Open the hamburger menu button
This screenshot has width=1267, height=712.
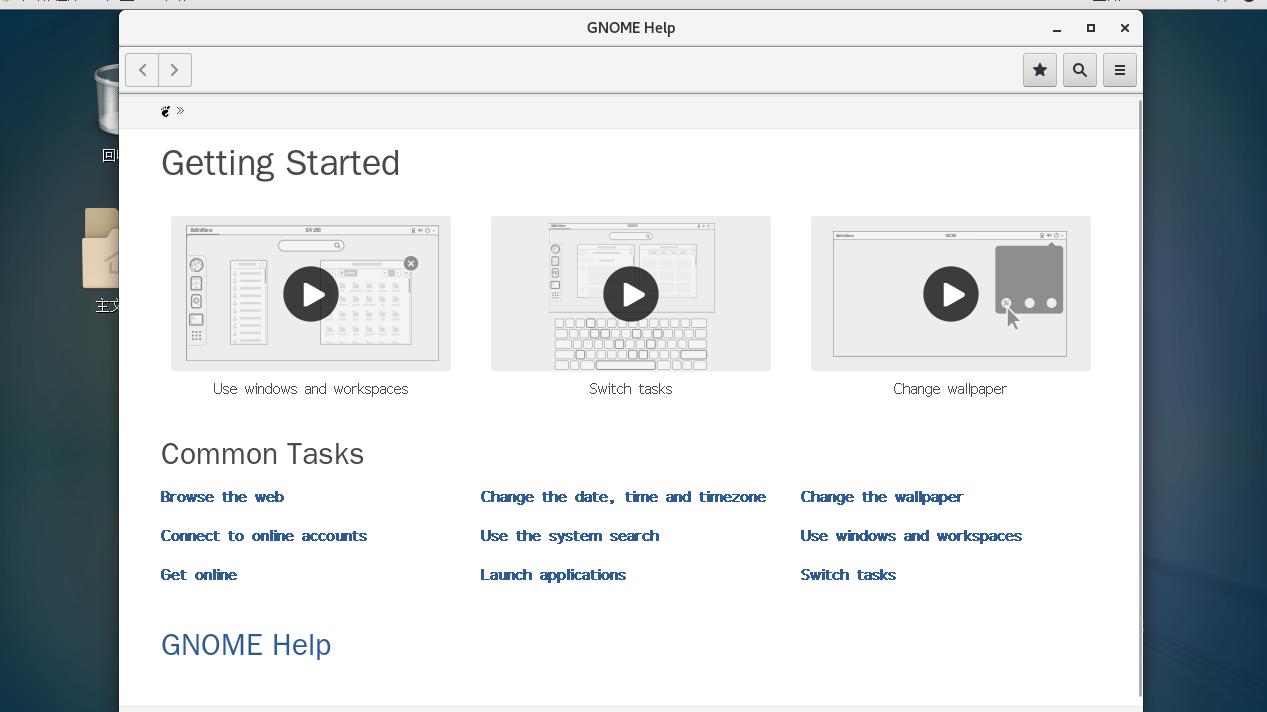click(1120, 70)
